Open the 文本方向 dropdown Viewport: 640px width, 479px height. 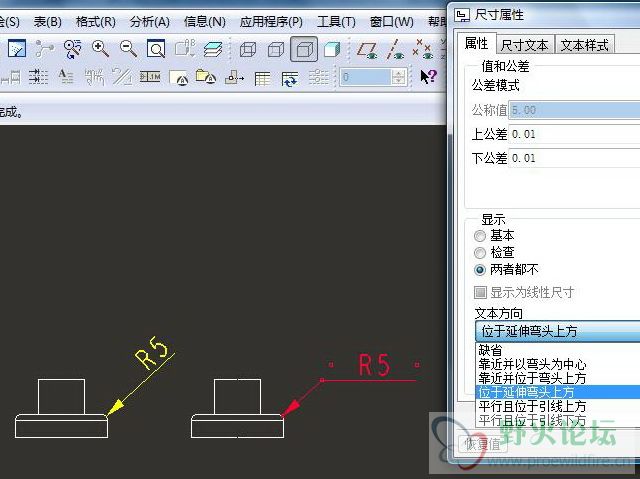pyautogui.click(x=558, y=331)
